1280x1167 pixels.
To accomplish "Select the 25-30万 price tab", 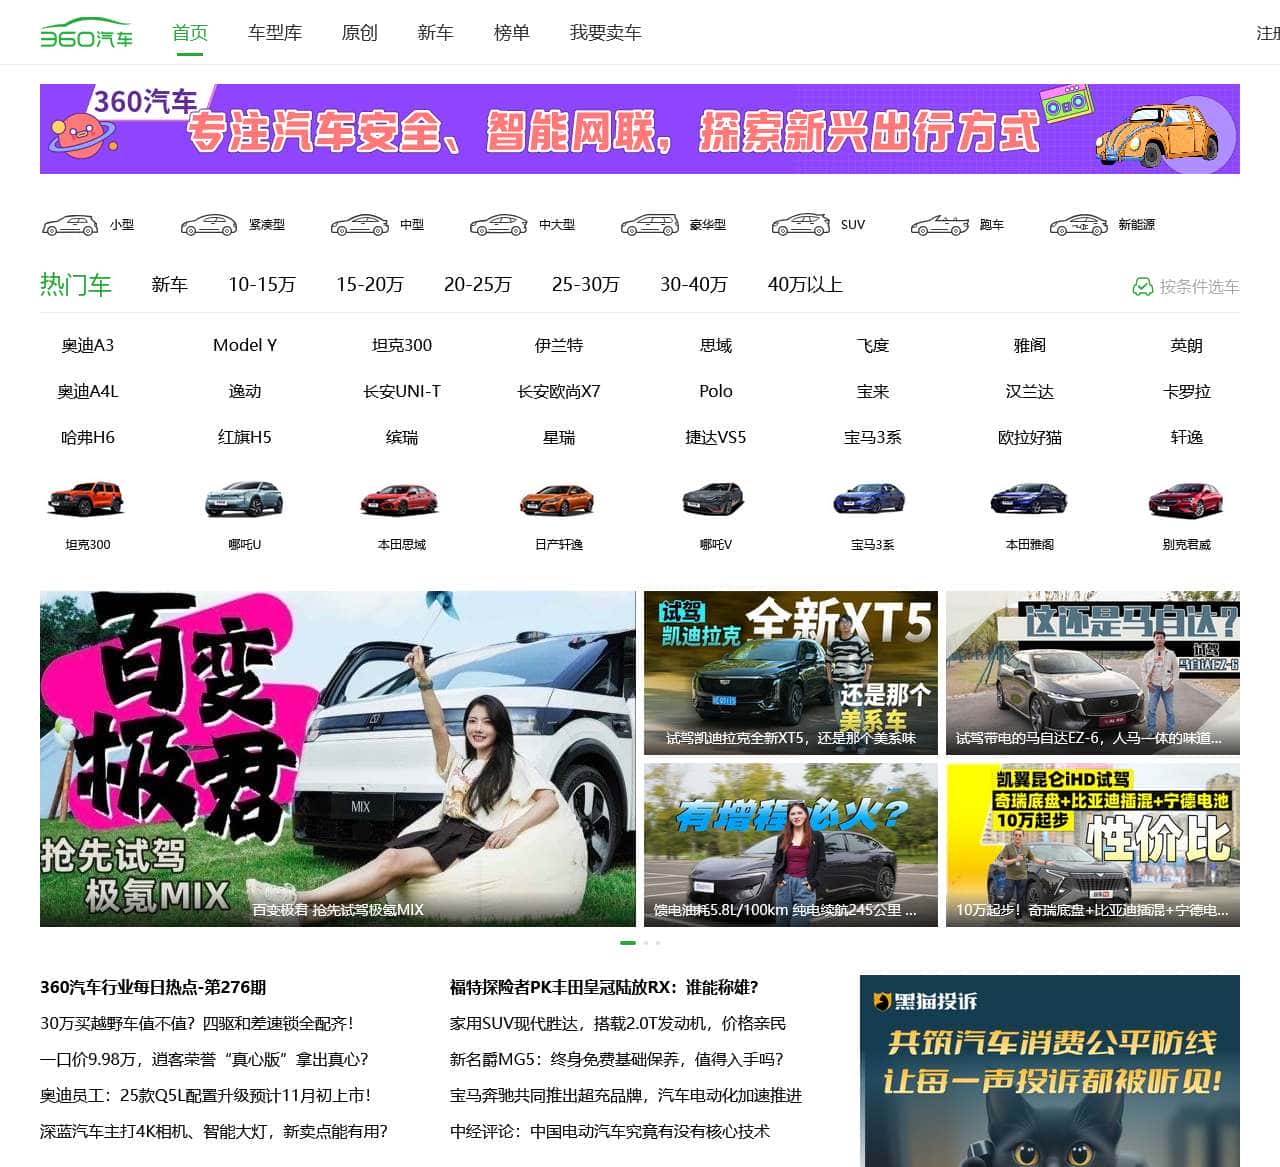I will coord(586,285).
